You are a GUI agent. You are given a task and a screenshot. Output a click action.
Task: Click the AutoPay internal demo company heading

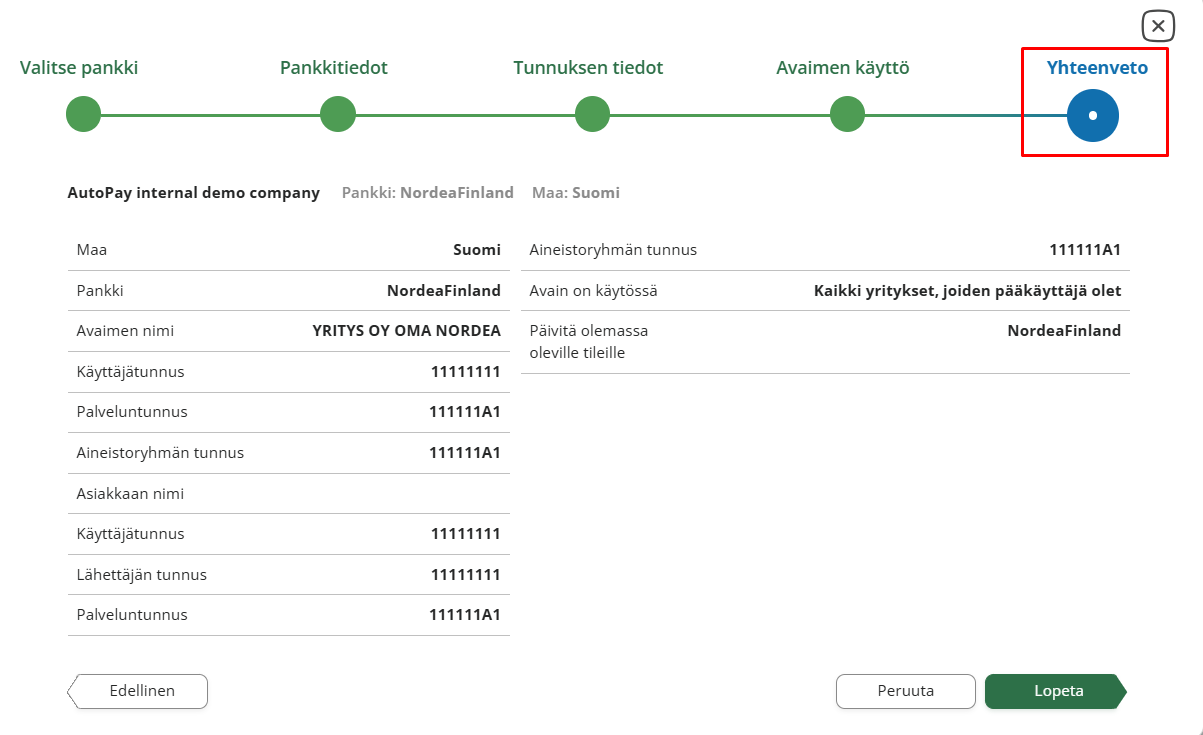[193, 193]
